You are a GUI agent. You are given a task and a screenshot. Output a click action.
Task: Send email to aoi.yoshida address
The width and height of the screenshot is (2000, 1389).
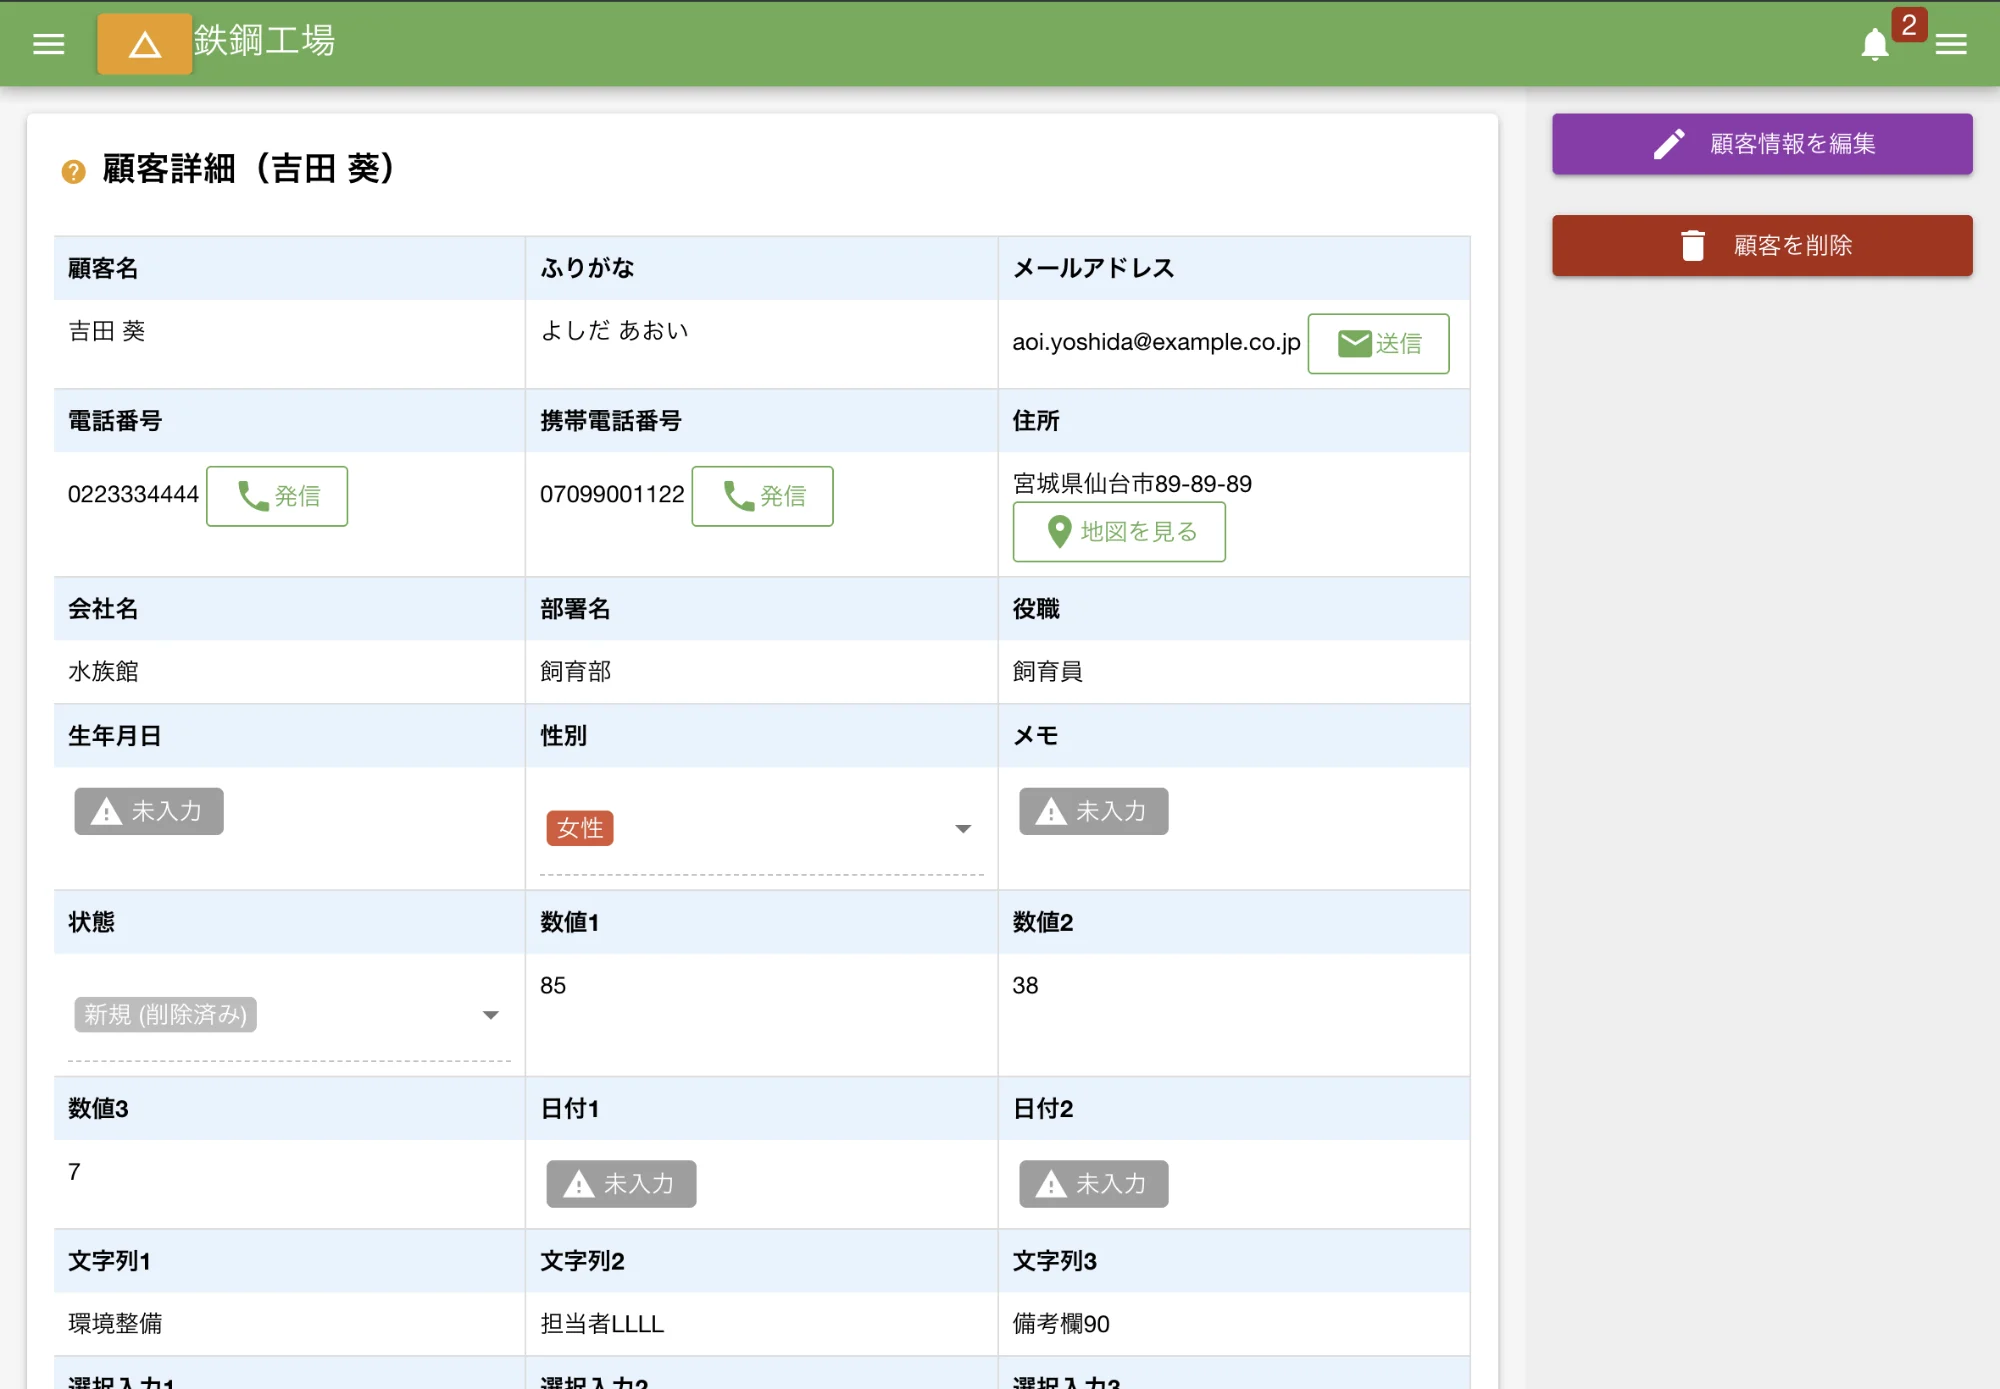click(1377, 344)
